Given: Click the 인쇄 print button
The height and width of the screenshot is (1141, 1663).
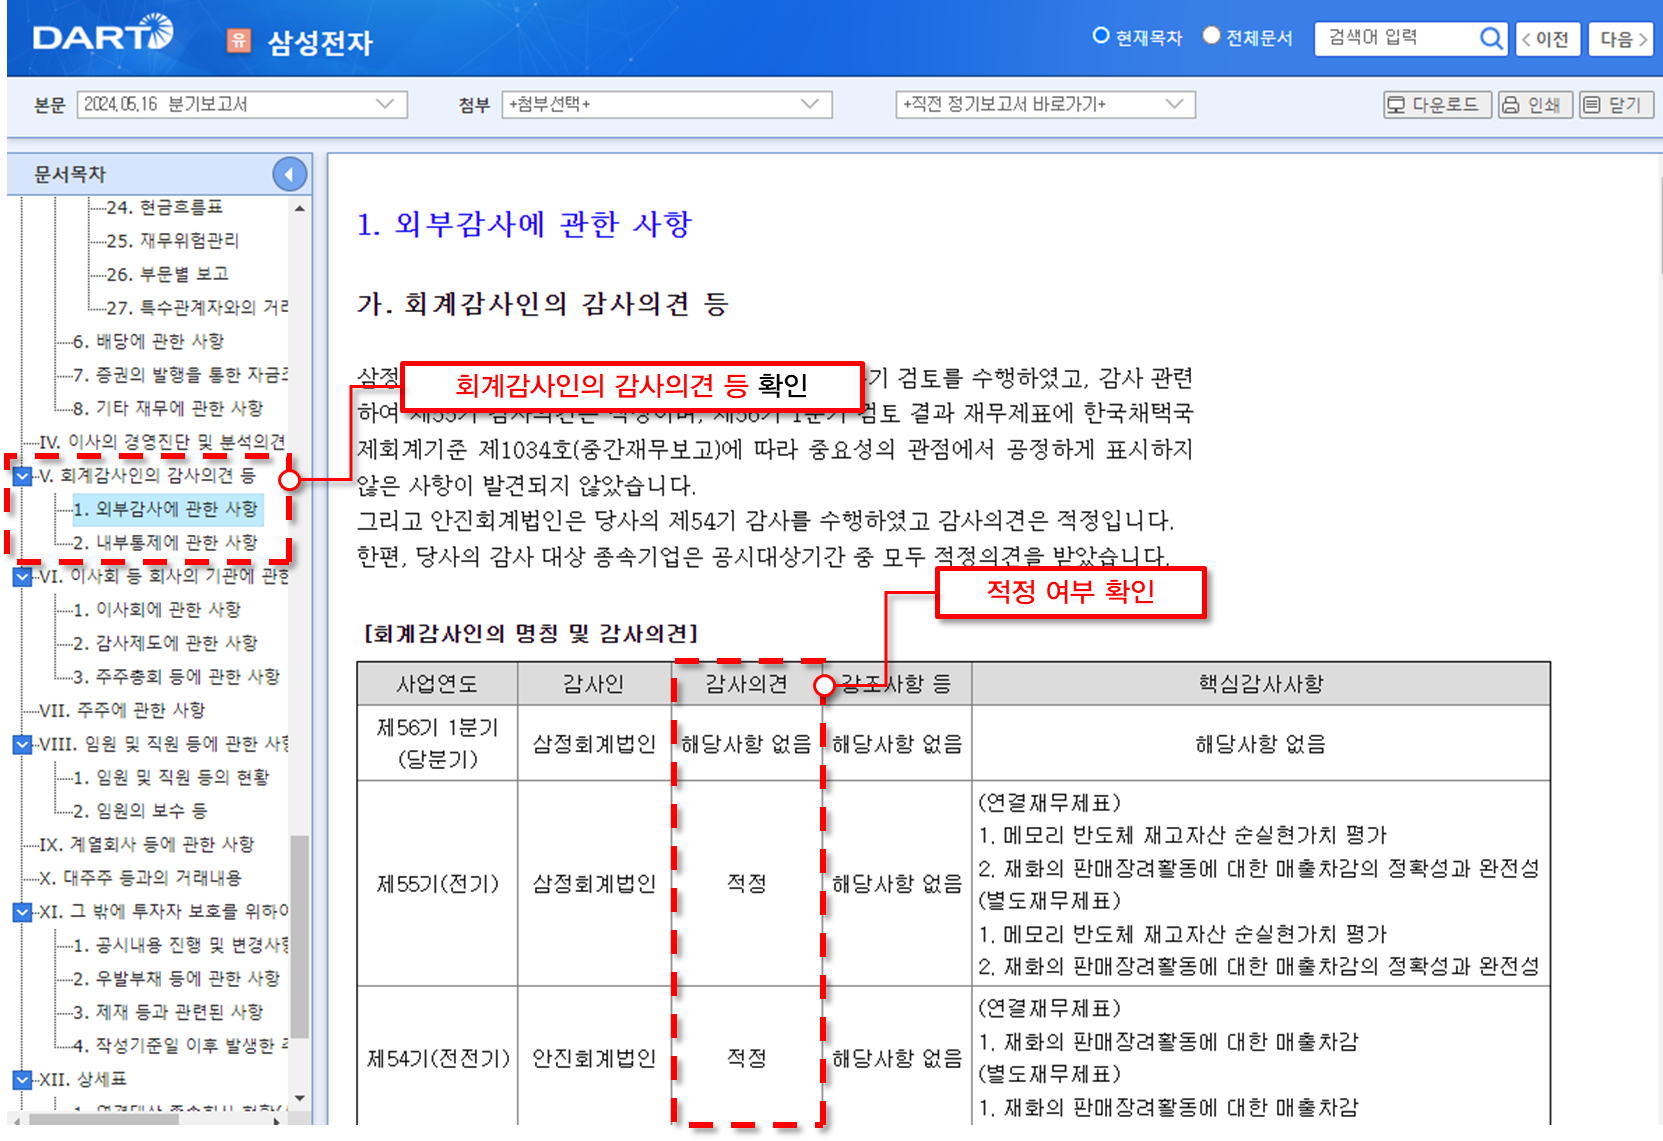Looking at the screenshot, I should (1534, 104).
